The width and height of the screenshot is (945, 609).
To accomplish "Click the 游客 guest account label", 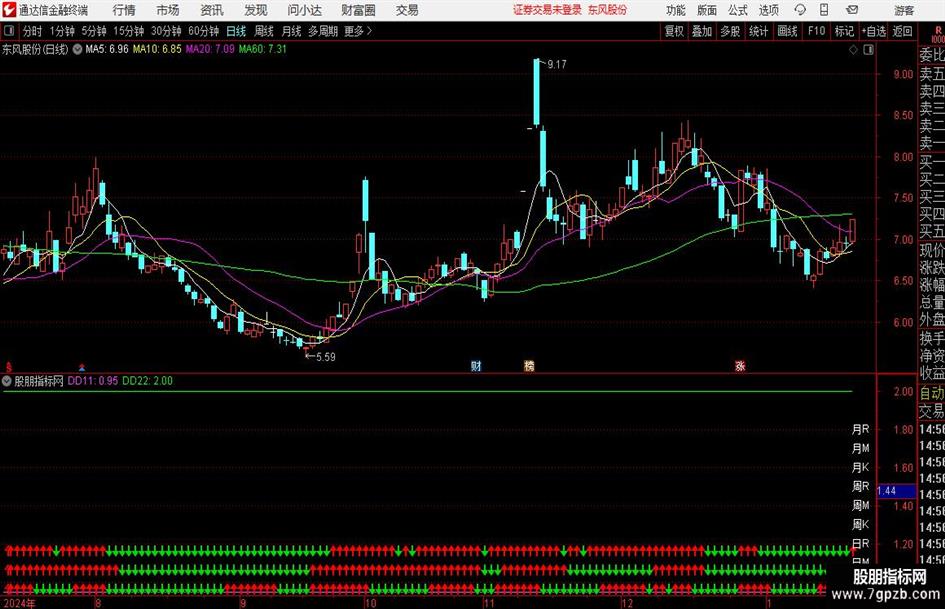I will point(904,10).
